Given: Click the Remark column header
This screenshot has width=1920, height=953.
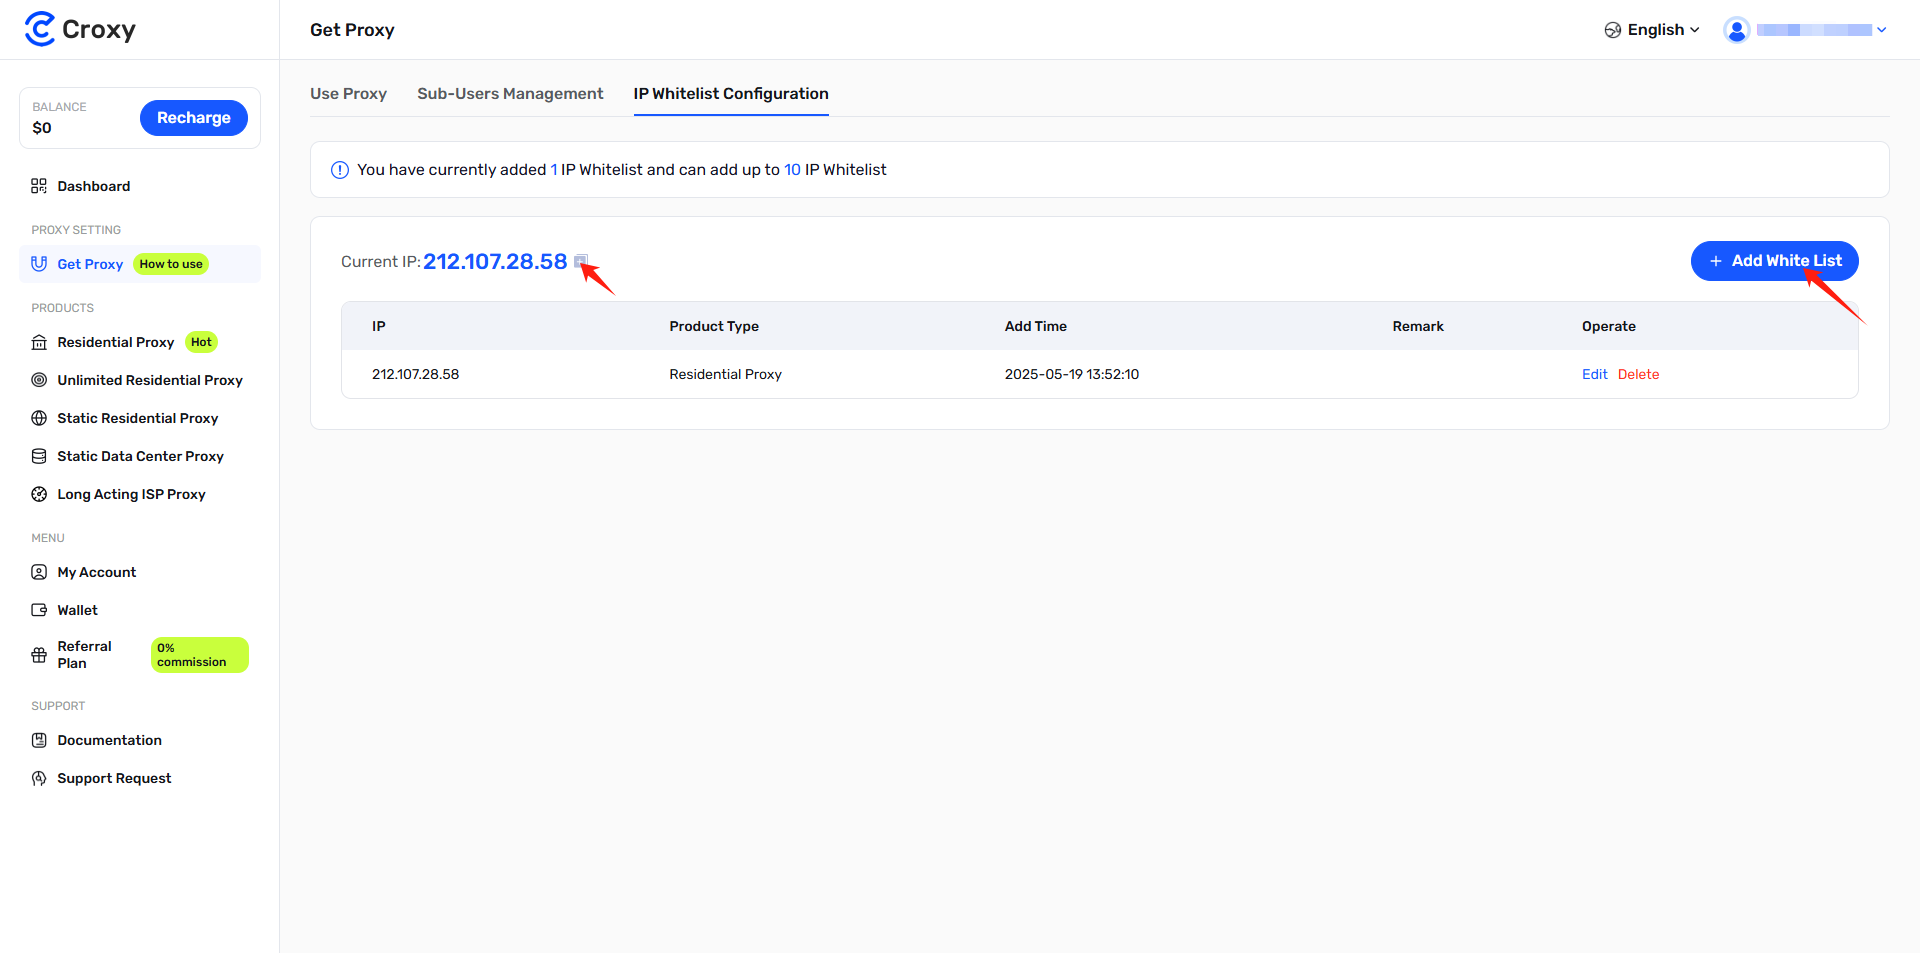Looking at the screenshot, I should tap(1418, 326).
